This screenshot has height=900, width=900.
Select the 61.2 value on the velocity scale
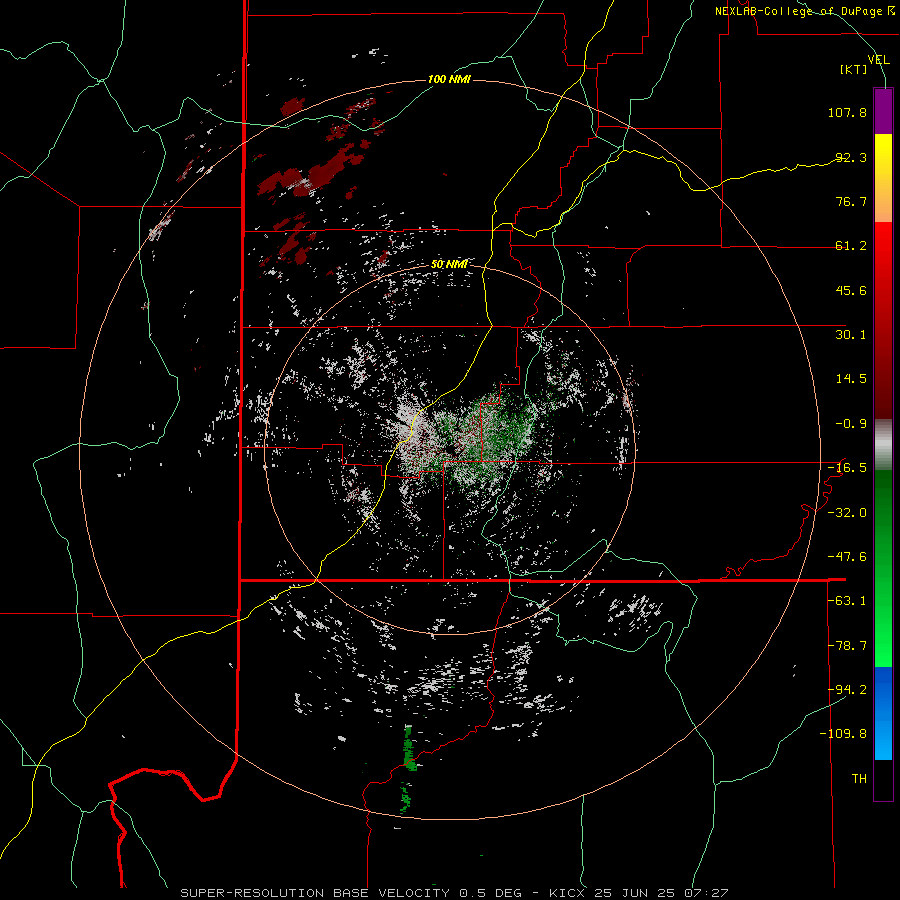click(851, 246)
